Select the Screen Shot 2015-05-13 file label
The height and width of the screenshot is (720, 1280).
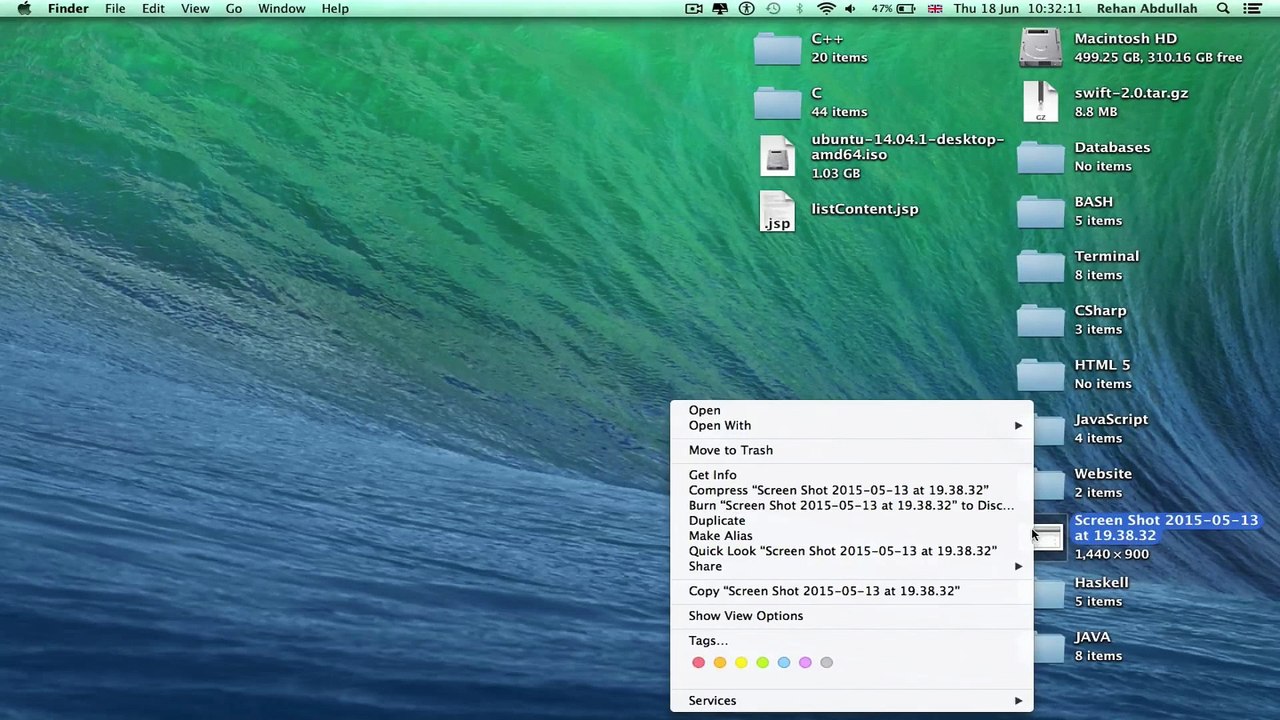coord(1166,528)
